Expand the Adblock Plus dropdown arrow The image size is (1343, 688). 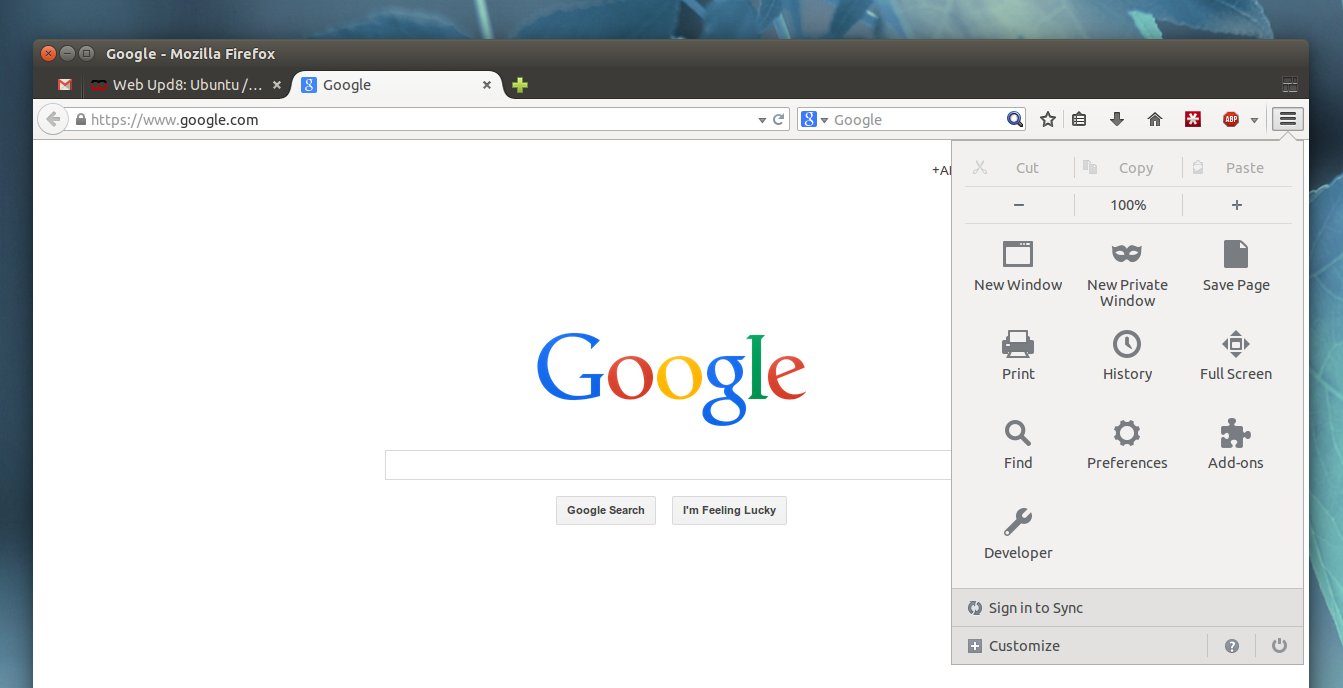pyautogui.click(x=1253, y=118)
